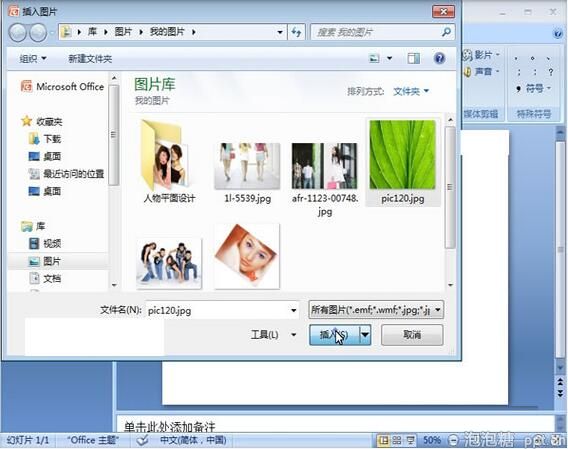Select the 人物平面设计 folder

click(169, 162)
